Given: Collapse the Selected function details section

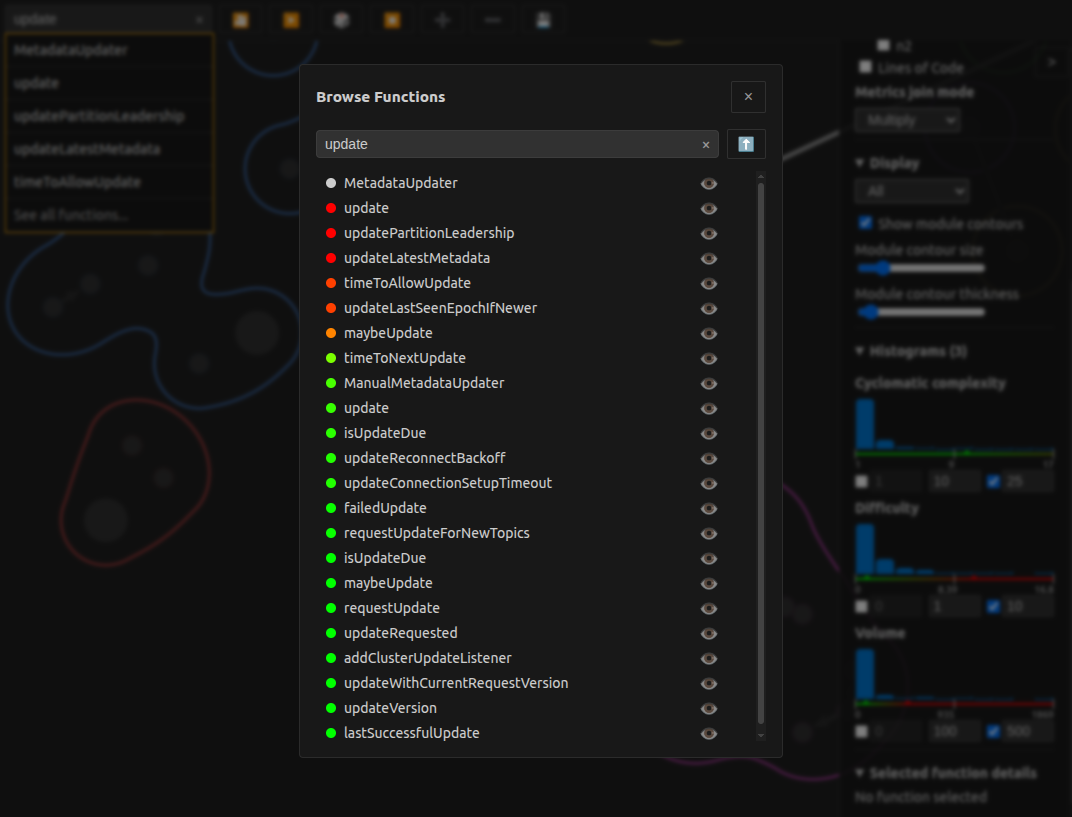Looking at the screenshot, I should 946,773.
